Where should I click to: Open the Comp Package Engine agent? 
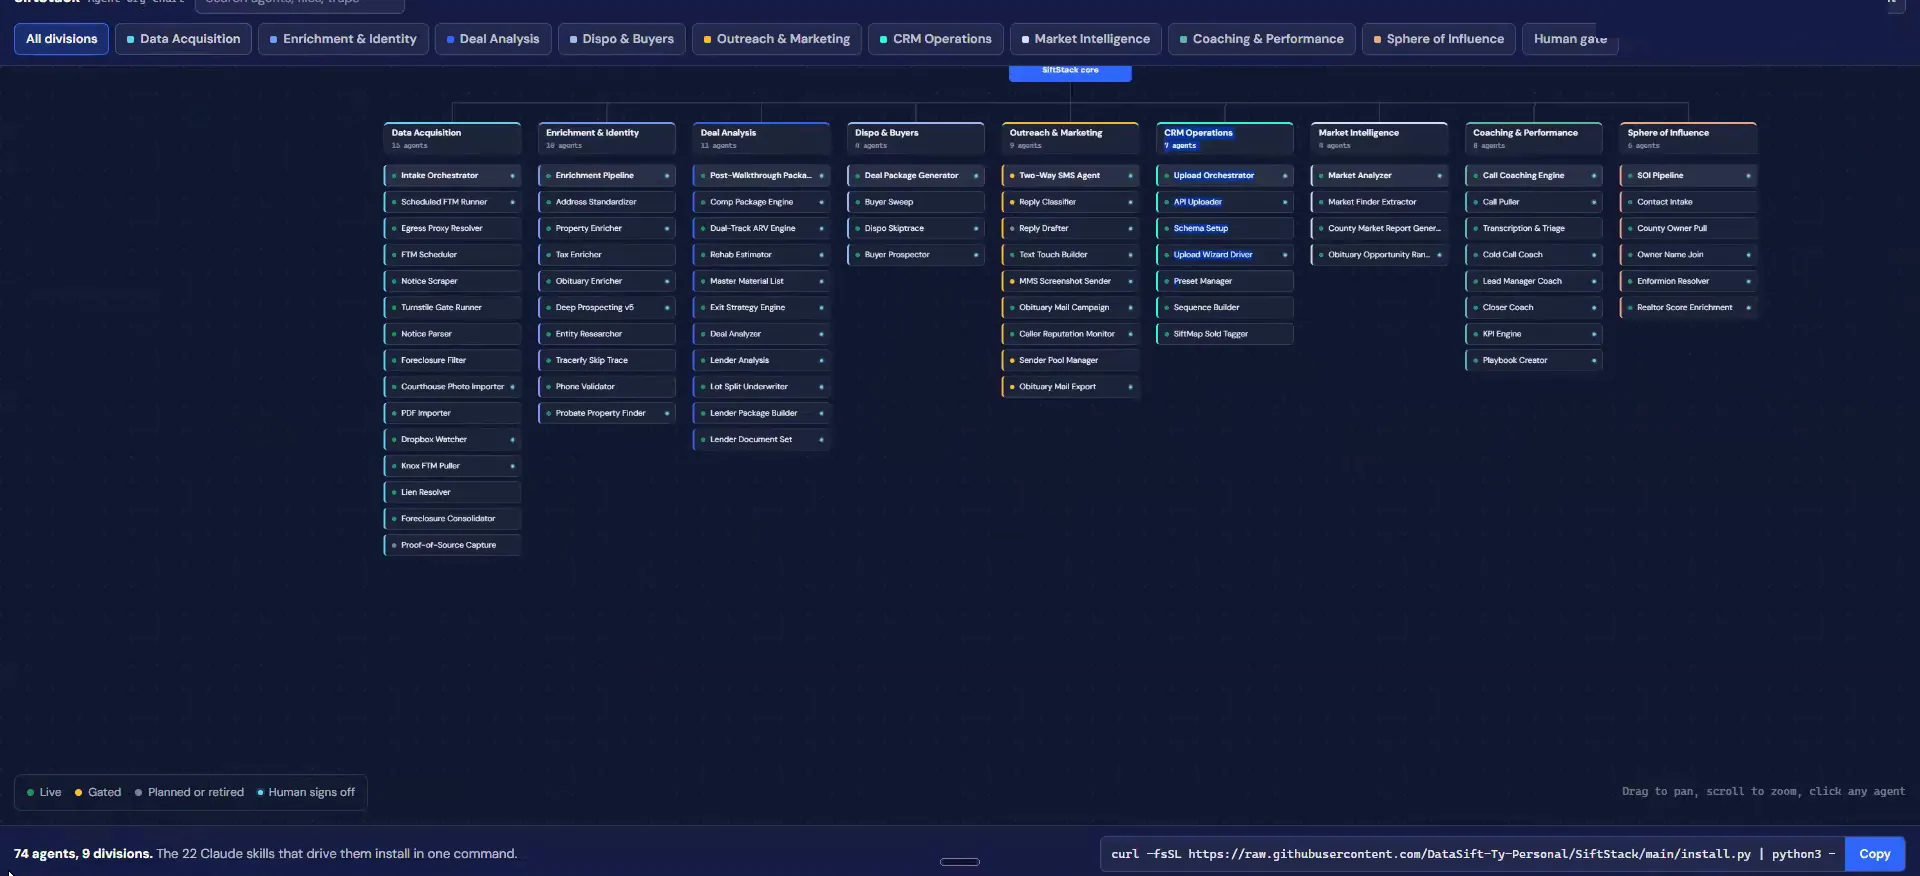(761, 202)
